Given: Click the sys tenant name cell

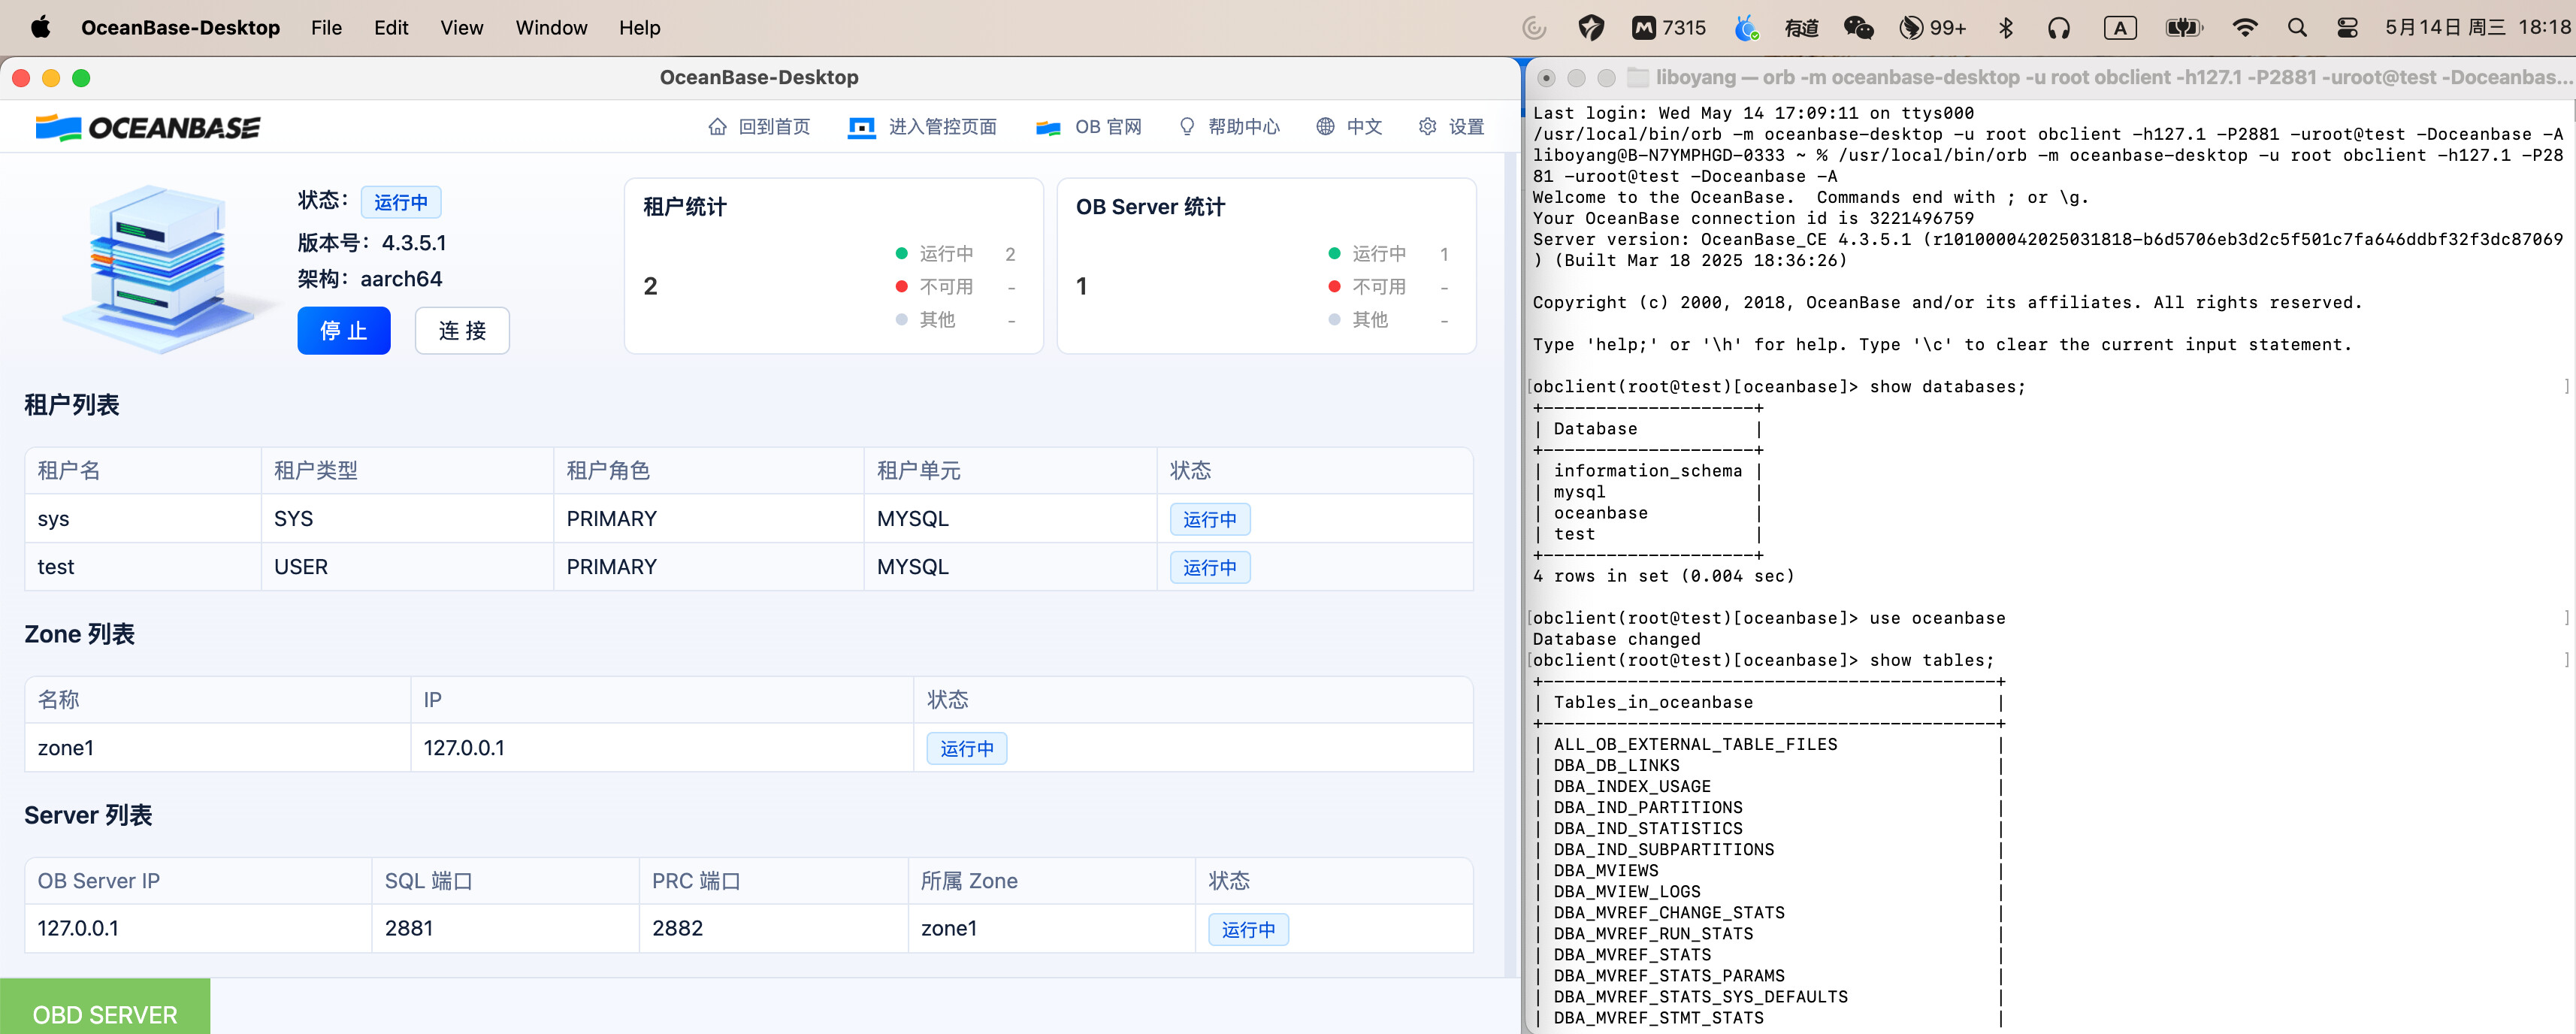Looking at the screenshot, I should [143, 519].
